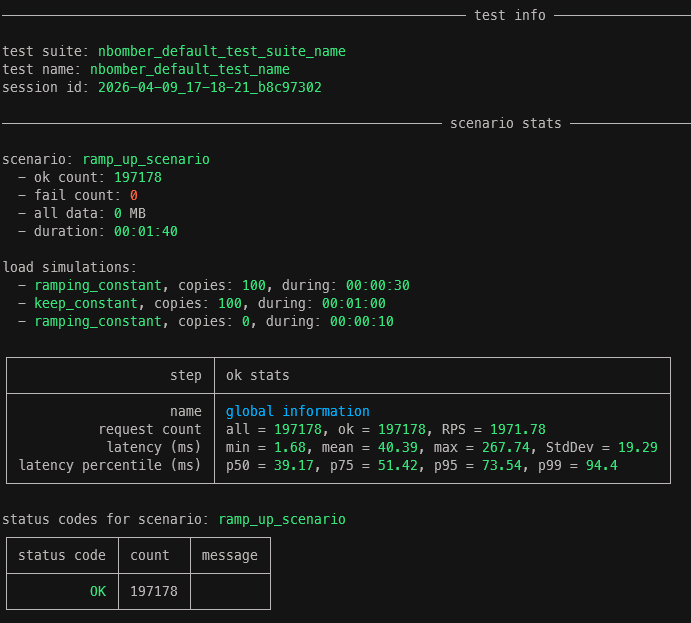Click the blue global information text

(x=297, y=411)
